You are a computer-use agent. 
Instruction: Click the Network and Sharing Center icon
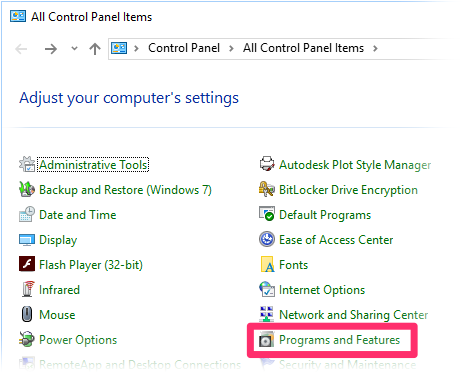267,314
